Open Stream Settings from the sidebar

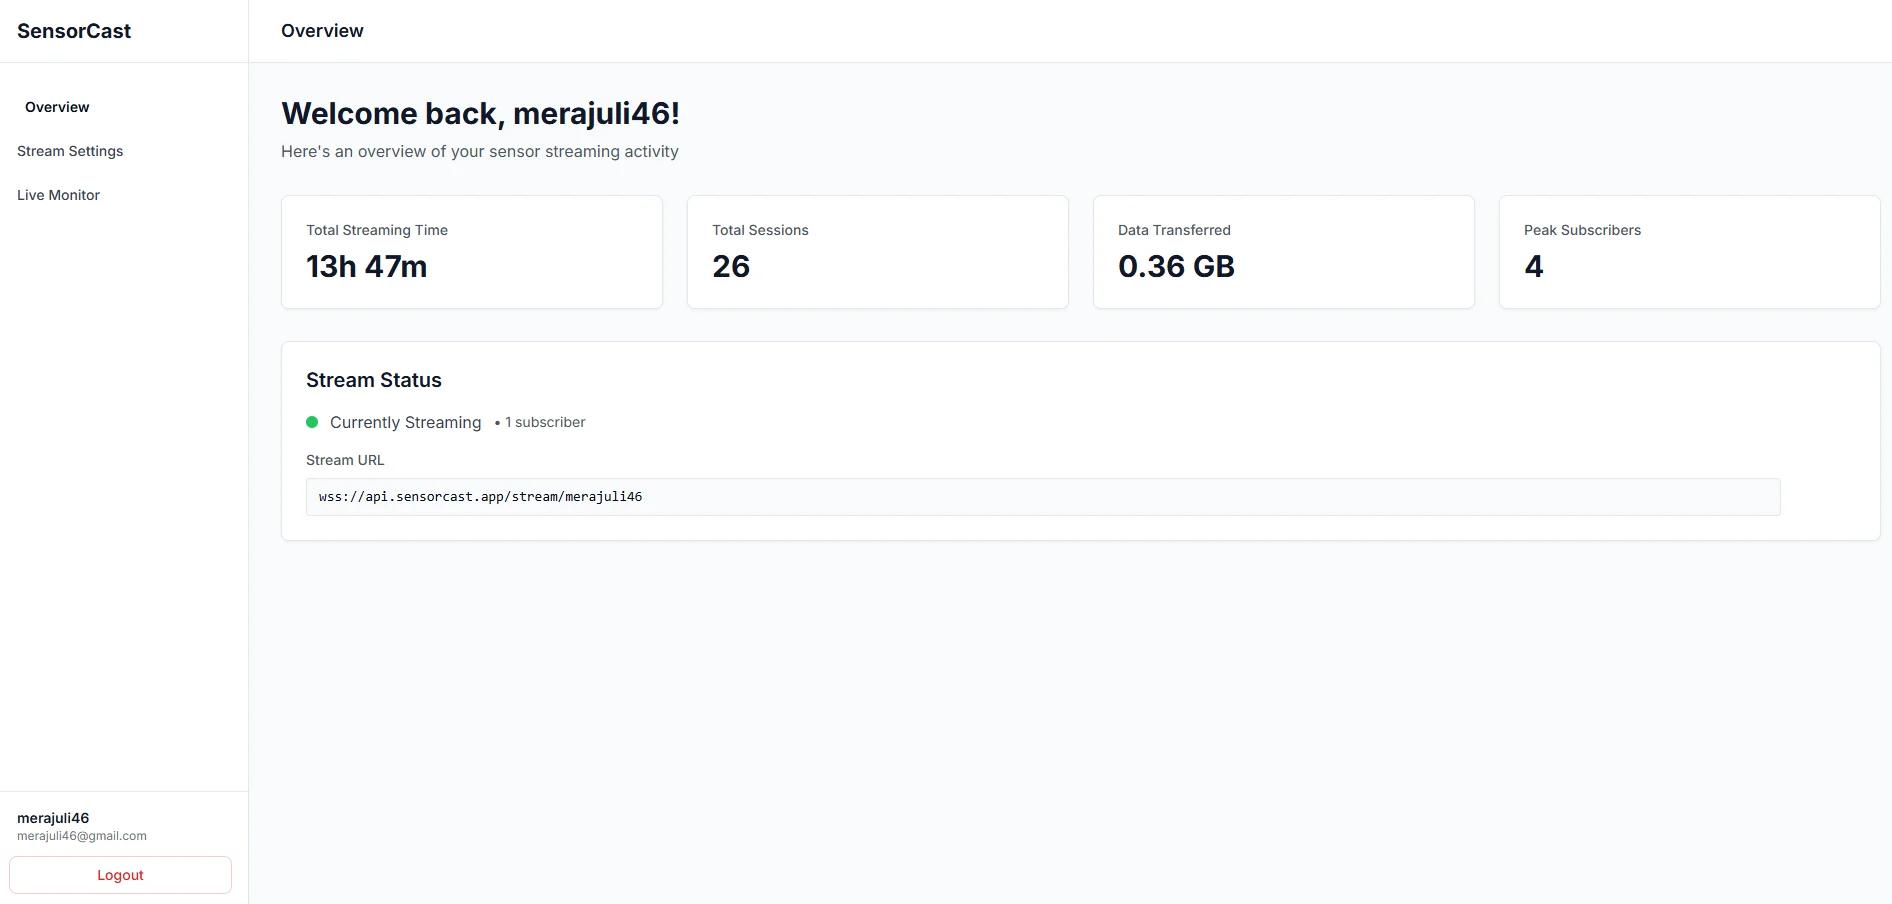70,151
